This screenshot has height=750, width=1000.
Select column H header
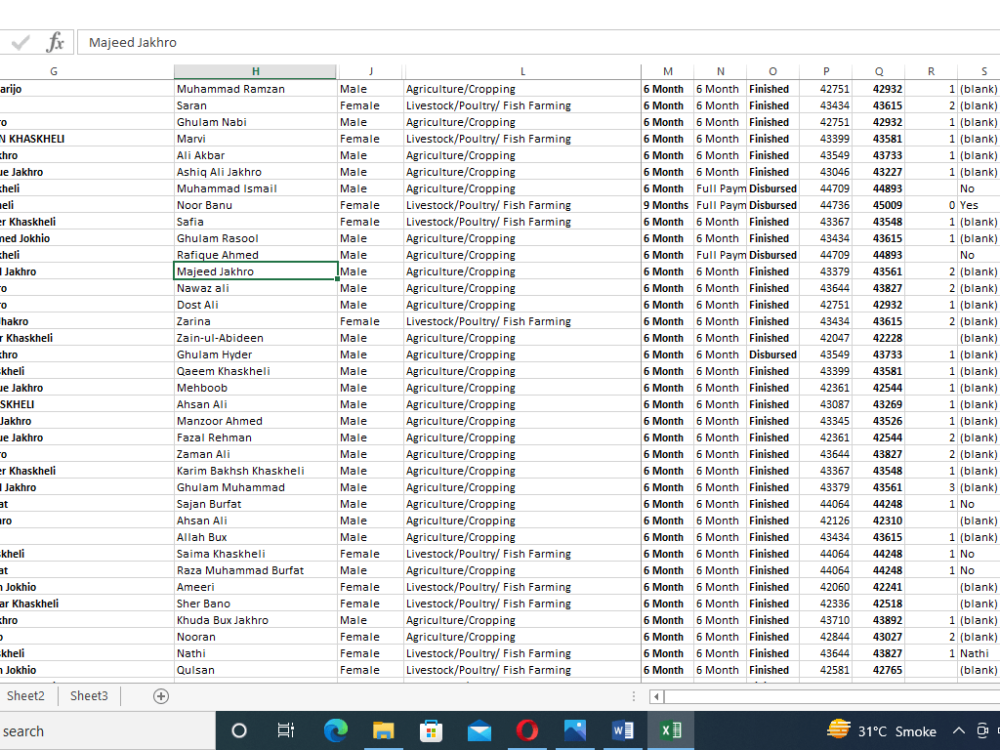(x=255, y=71)
